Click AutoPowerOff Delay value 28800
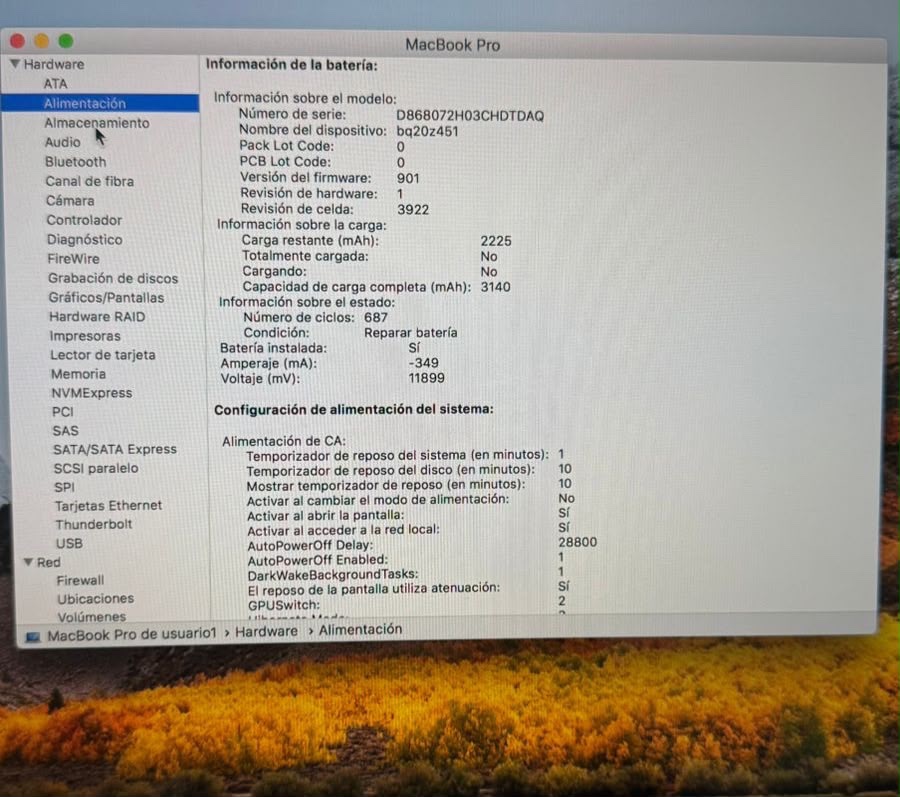Viewport: 900px width, 797px height. pyautogui.click(x=577, y=542)
